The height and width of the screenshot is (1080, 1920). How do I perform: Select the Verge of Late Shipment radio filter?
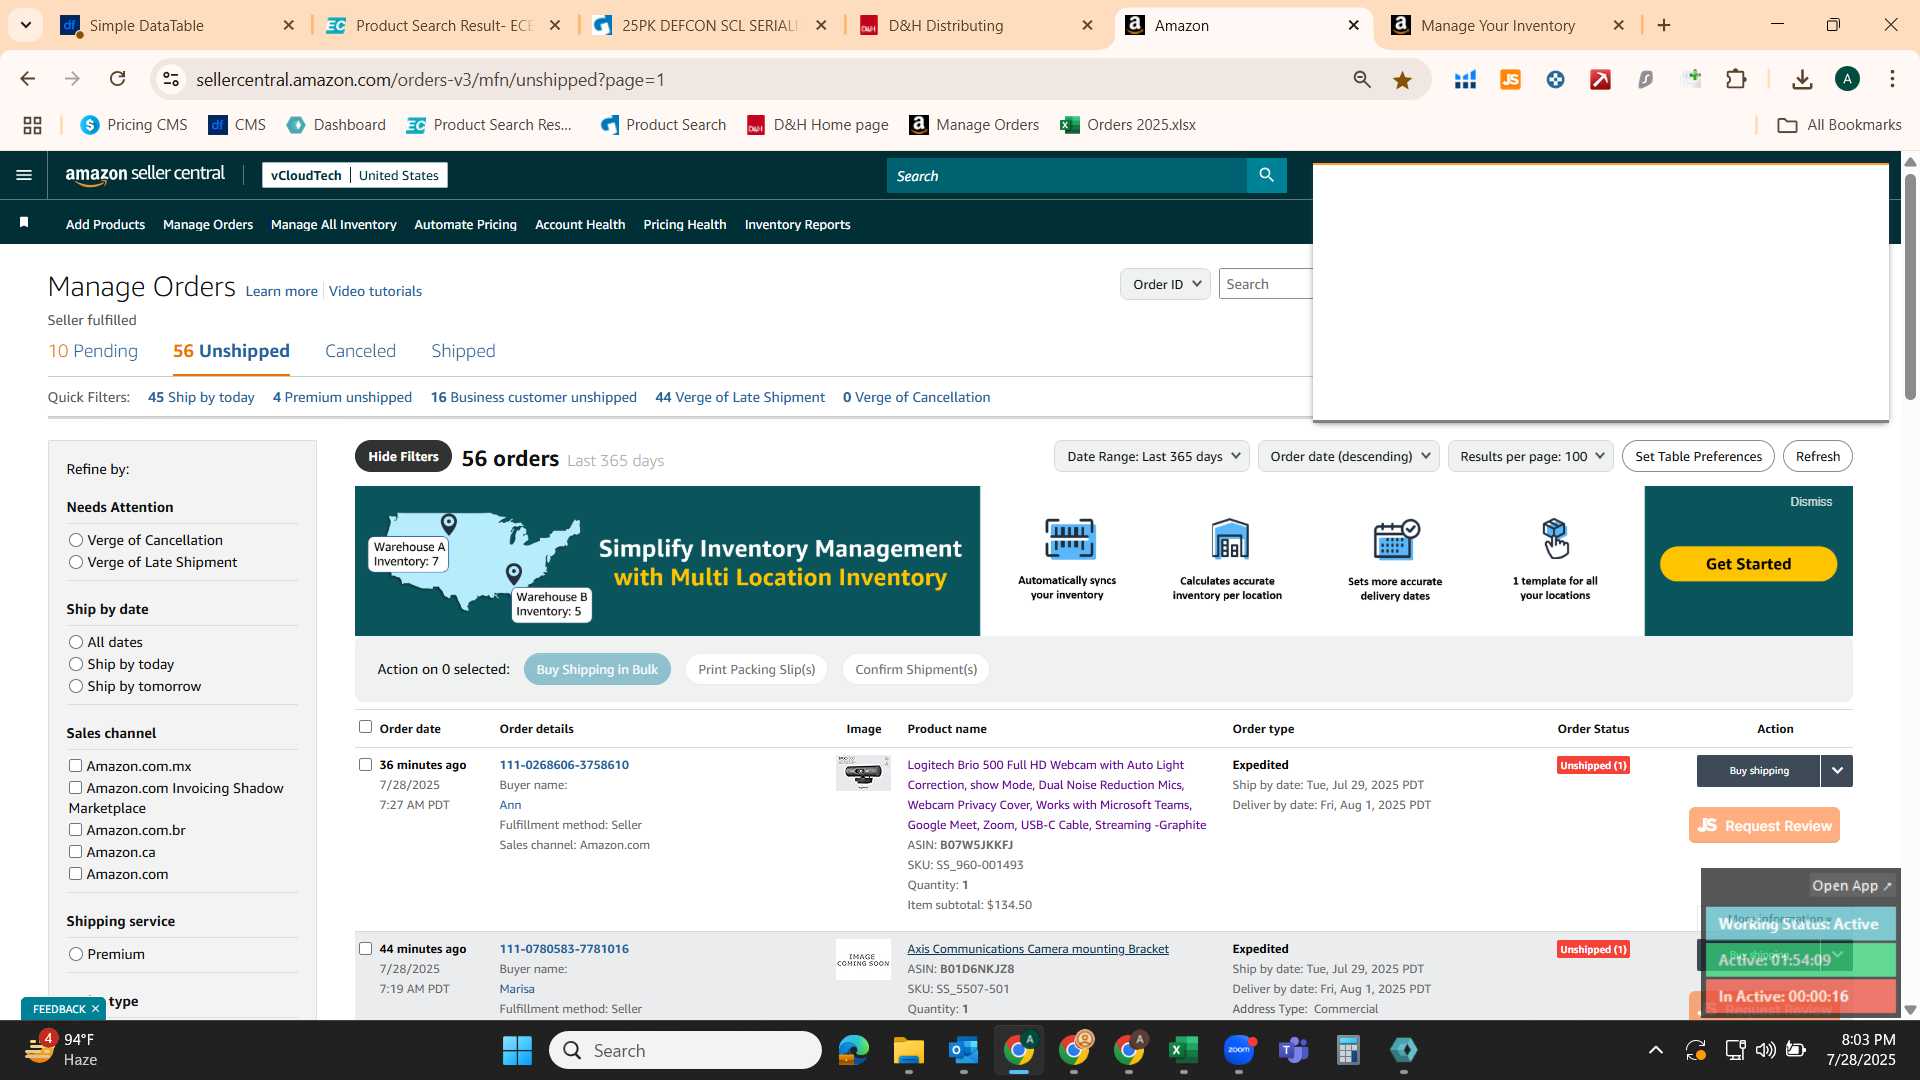pos(76,562)
